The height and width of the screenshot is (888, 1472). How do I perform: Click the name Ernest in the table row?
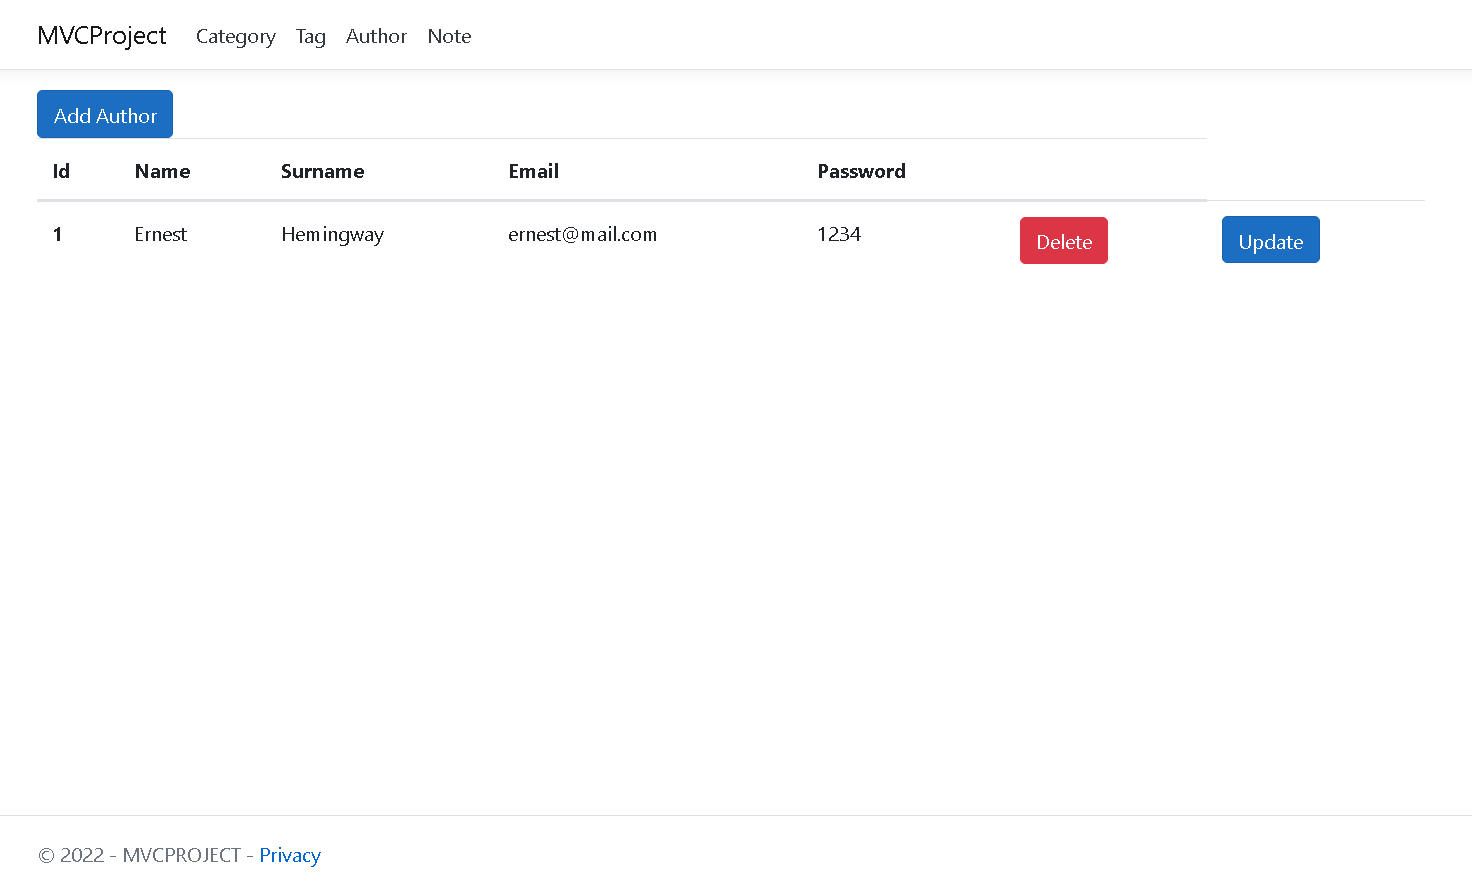[160, 234]
